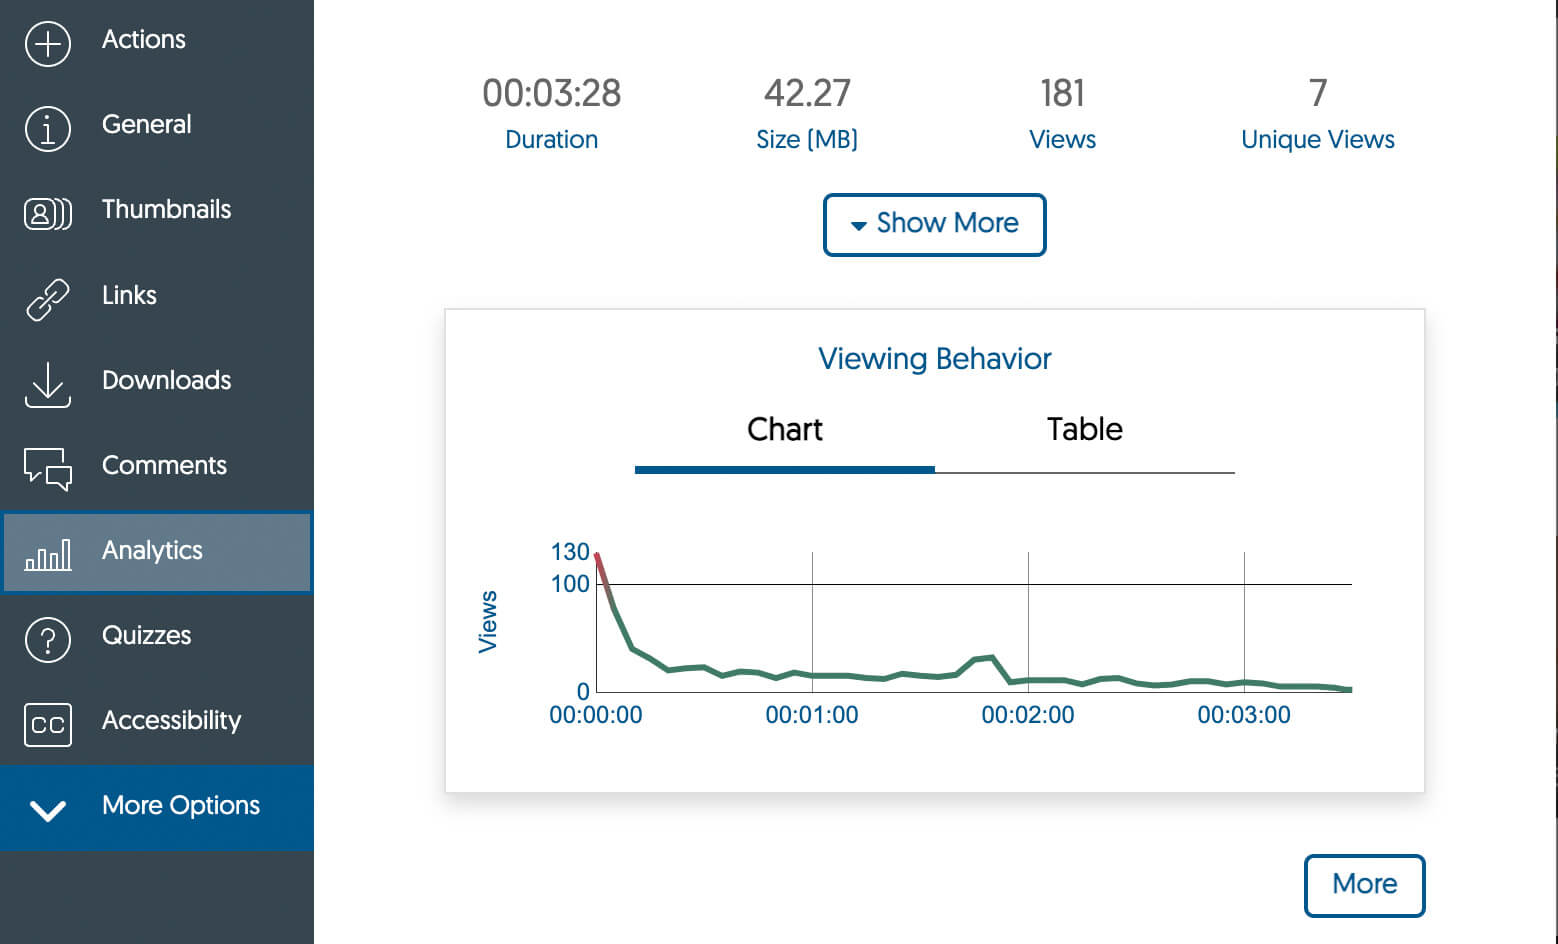Click the General info icon
The height and width of the screenshot is (944, 1558).
47,129
